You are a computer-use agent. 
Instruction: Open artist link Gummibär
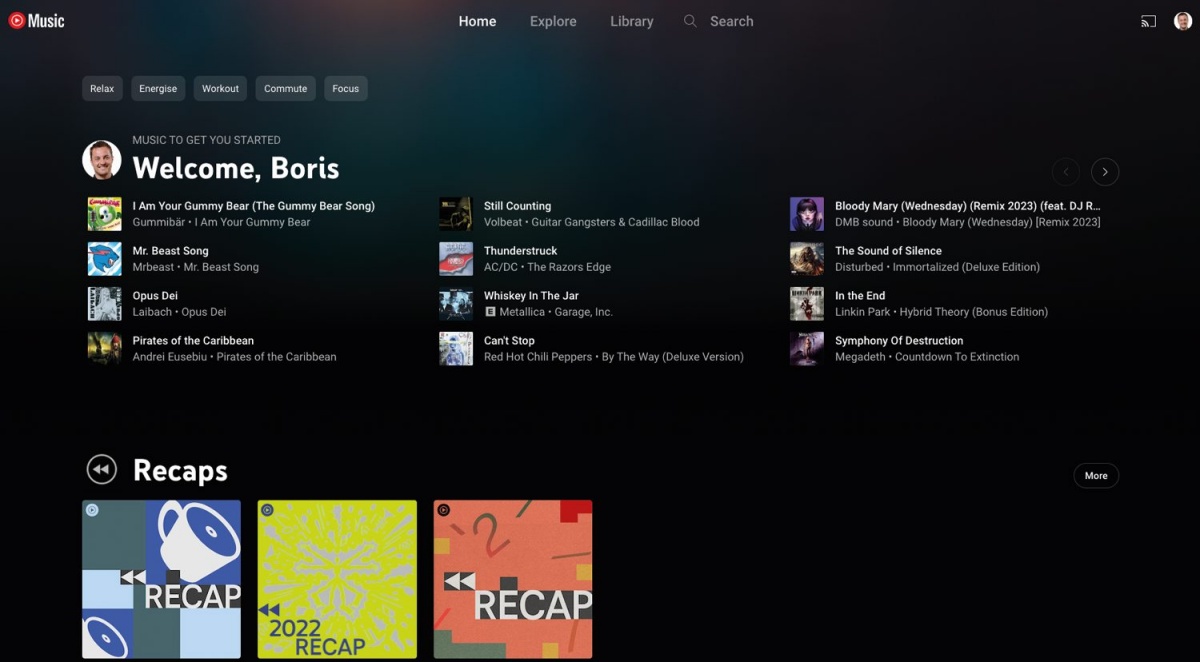point(159,222)
